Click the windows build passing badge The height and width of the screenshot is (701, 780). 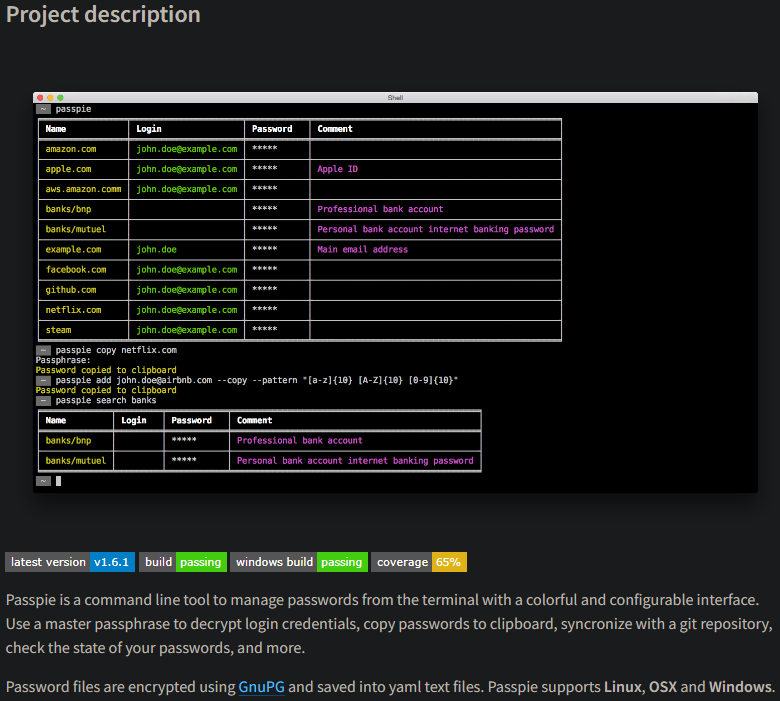point(299,562)
